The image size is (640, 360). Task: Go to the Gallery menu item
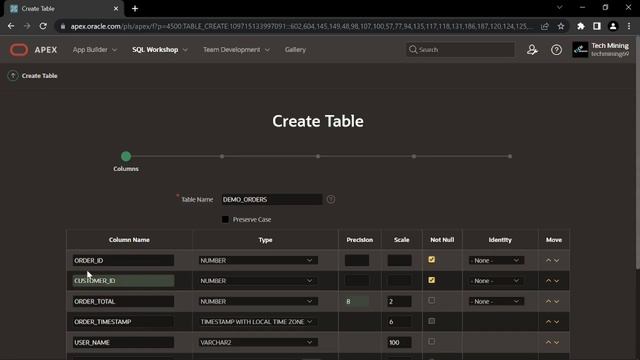pyautogui.click(x=295, y=49)
